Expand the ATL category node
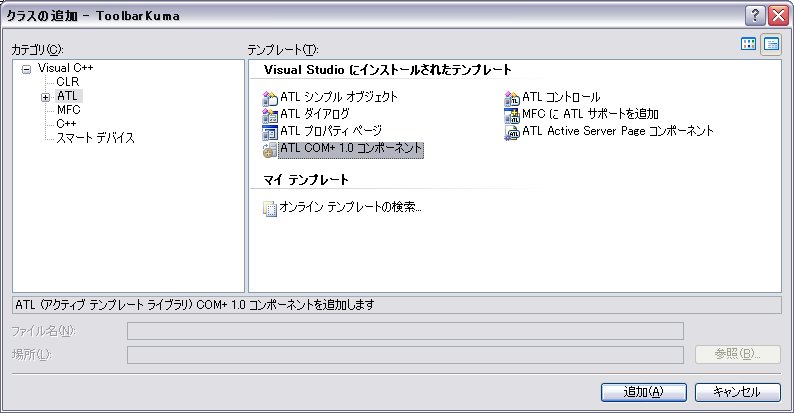794x413 pixels. click(46, 97)
